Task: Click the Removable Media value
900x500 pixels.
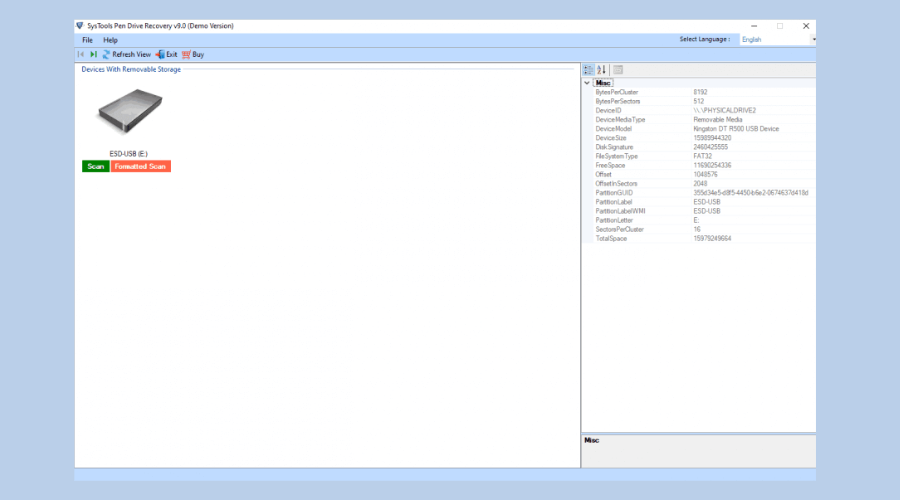Action: pyautogui.click(x=717, y=119)
